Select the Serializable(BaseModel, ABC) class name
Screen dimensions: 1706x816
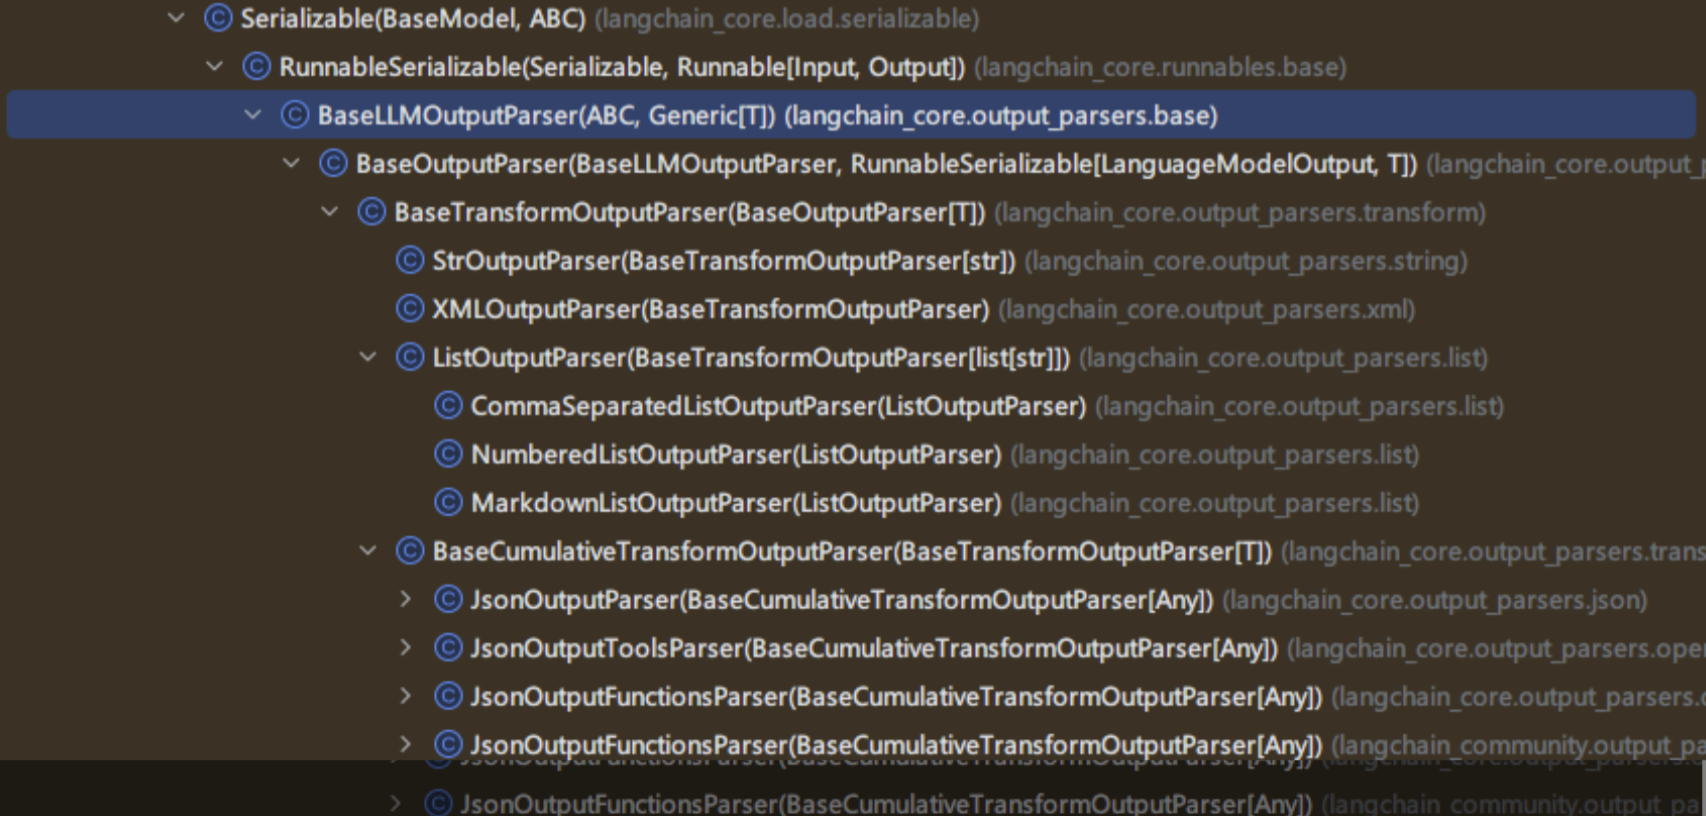(x=413, y=18)
